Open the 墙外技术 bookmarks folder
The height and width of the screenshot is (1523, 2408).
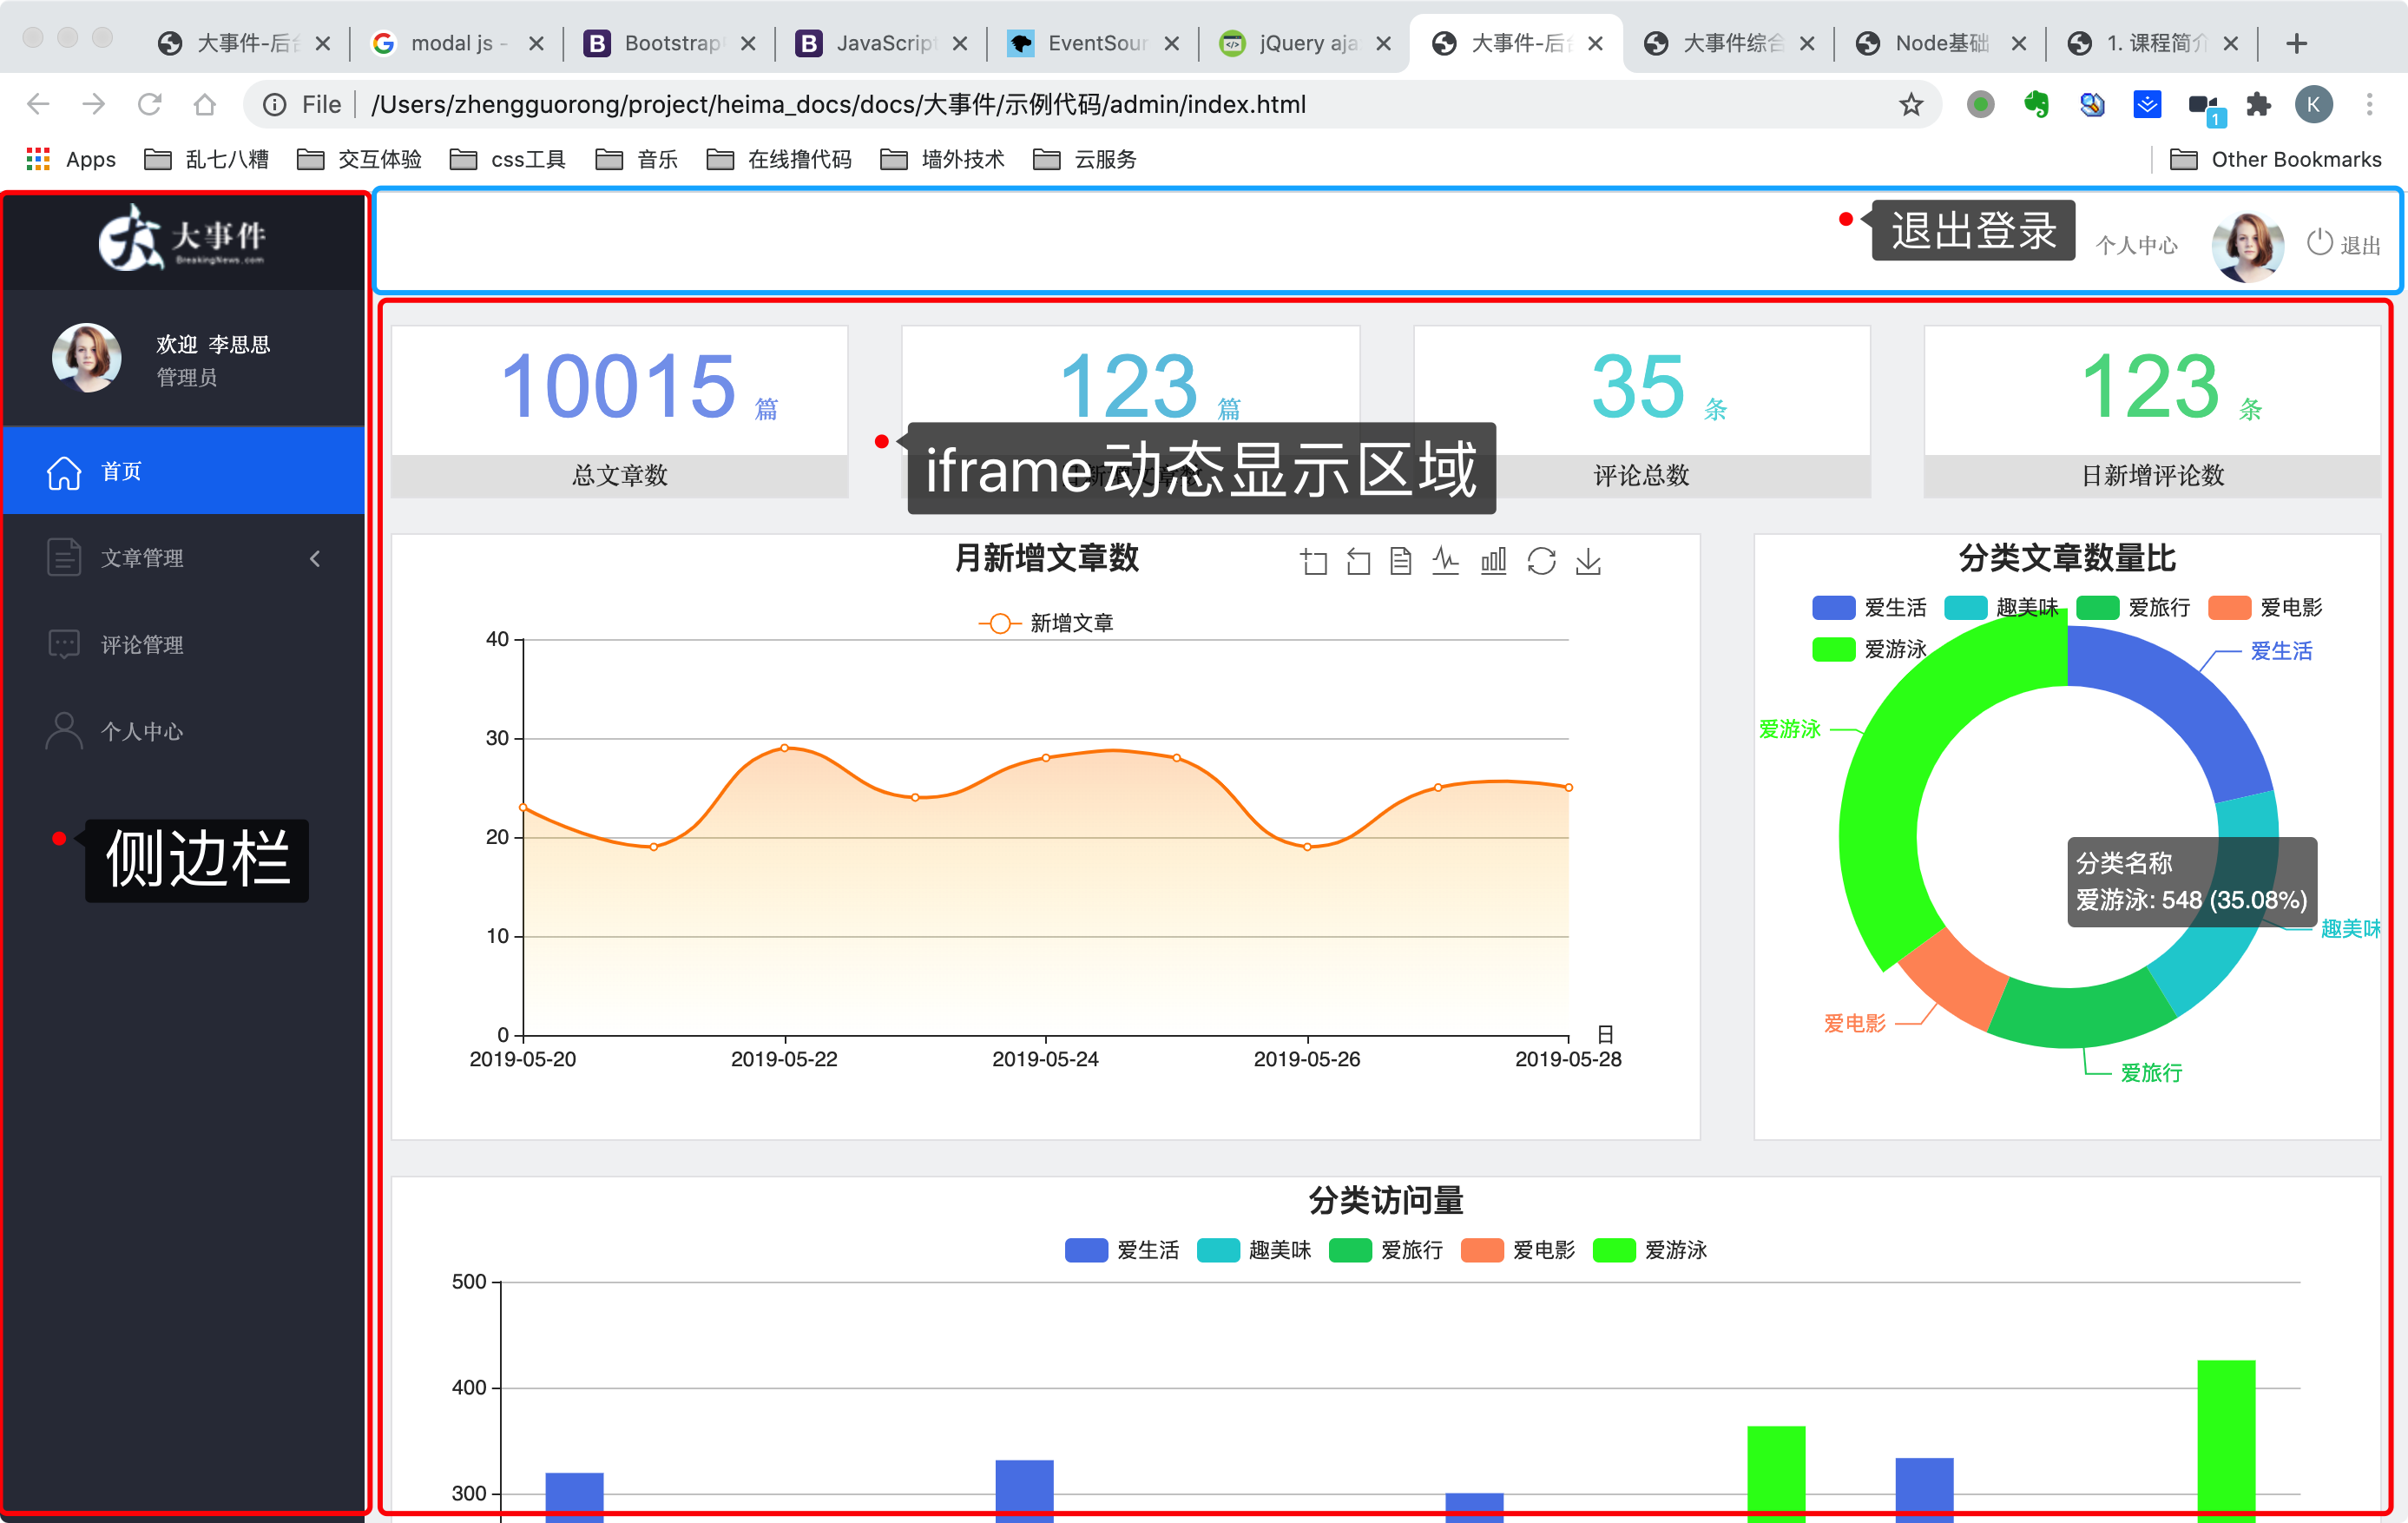pyautogui.click(x=942, y=159)
